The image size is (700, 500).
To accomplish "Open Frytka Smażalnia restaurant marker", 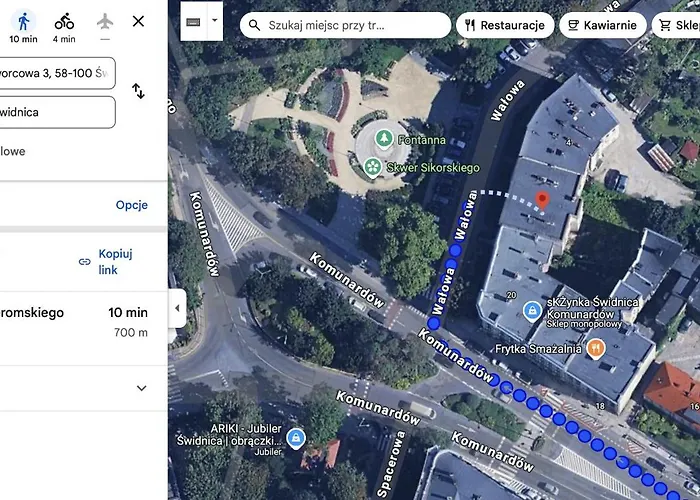I will (x=596, y=348).
